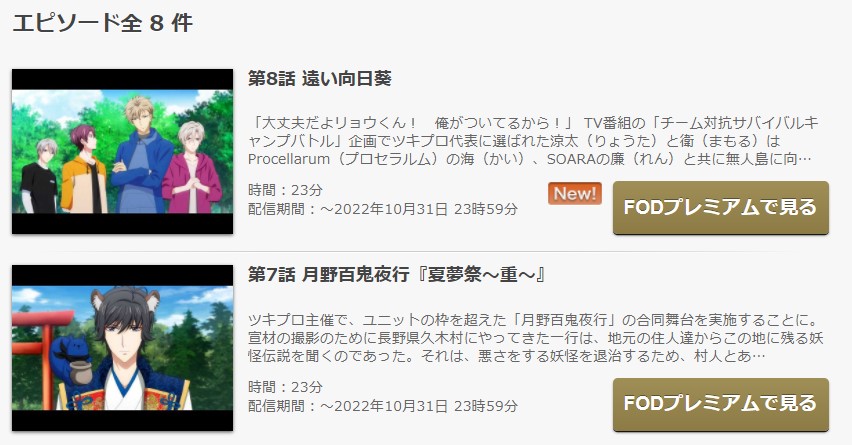The image size is (852, 445).
Task: Click the エピソード全 8 件 heading
Action: point(103,23)
